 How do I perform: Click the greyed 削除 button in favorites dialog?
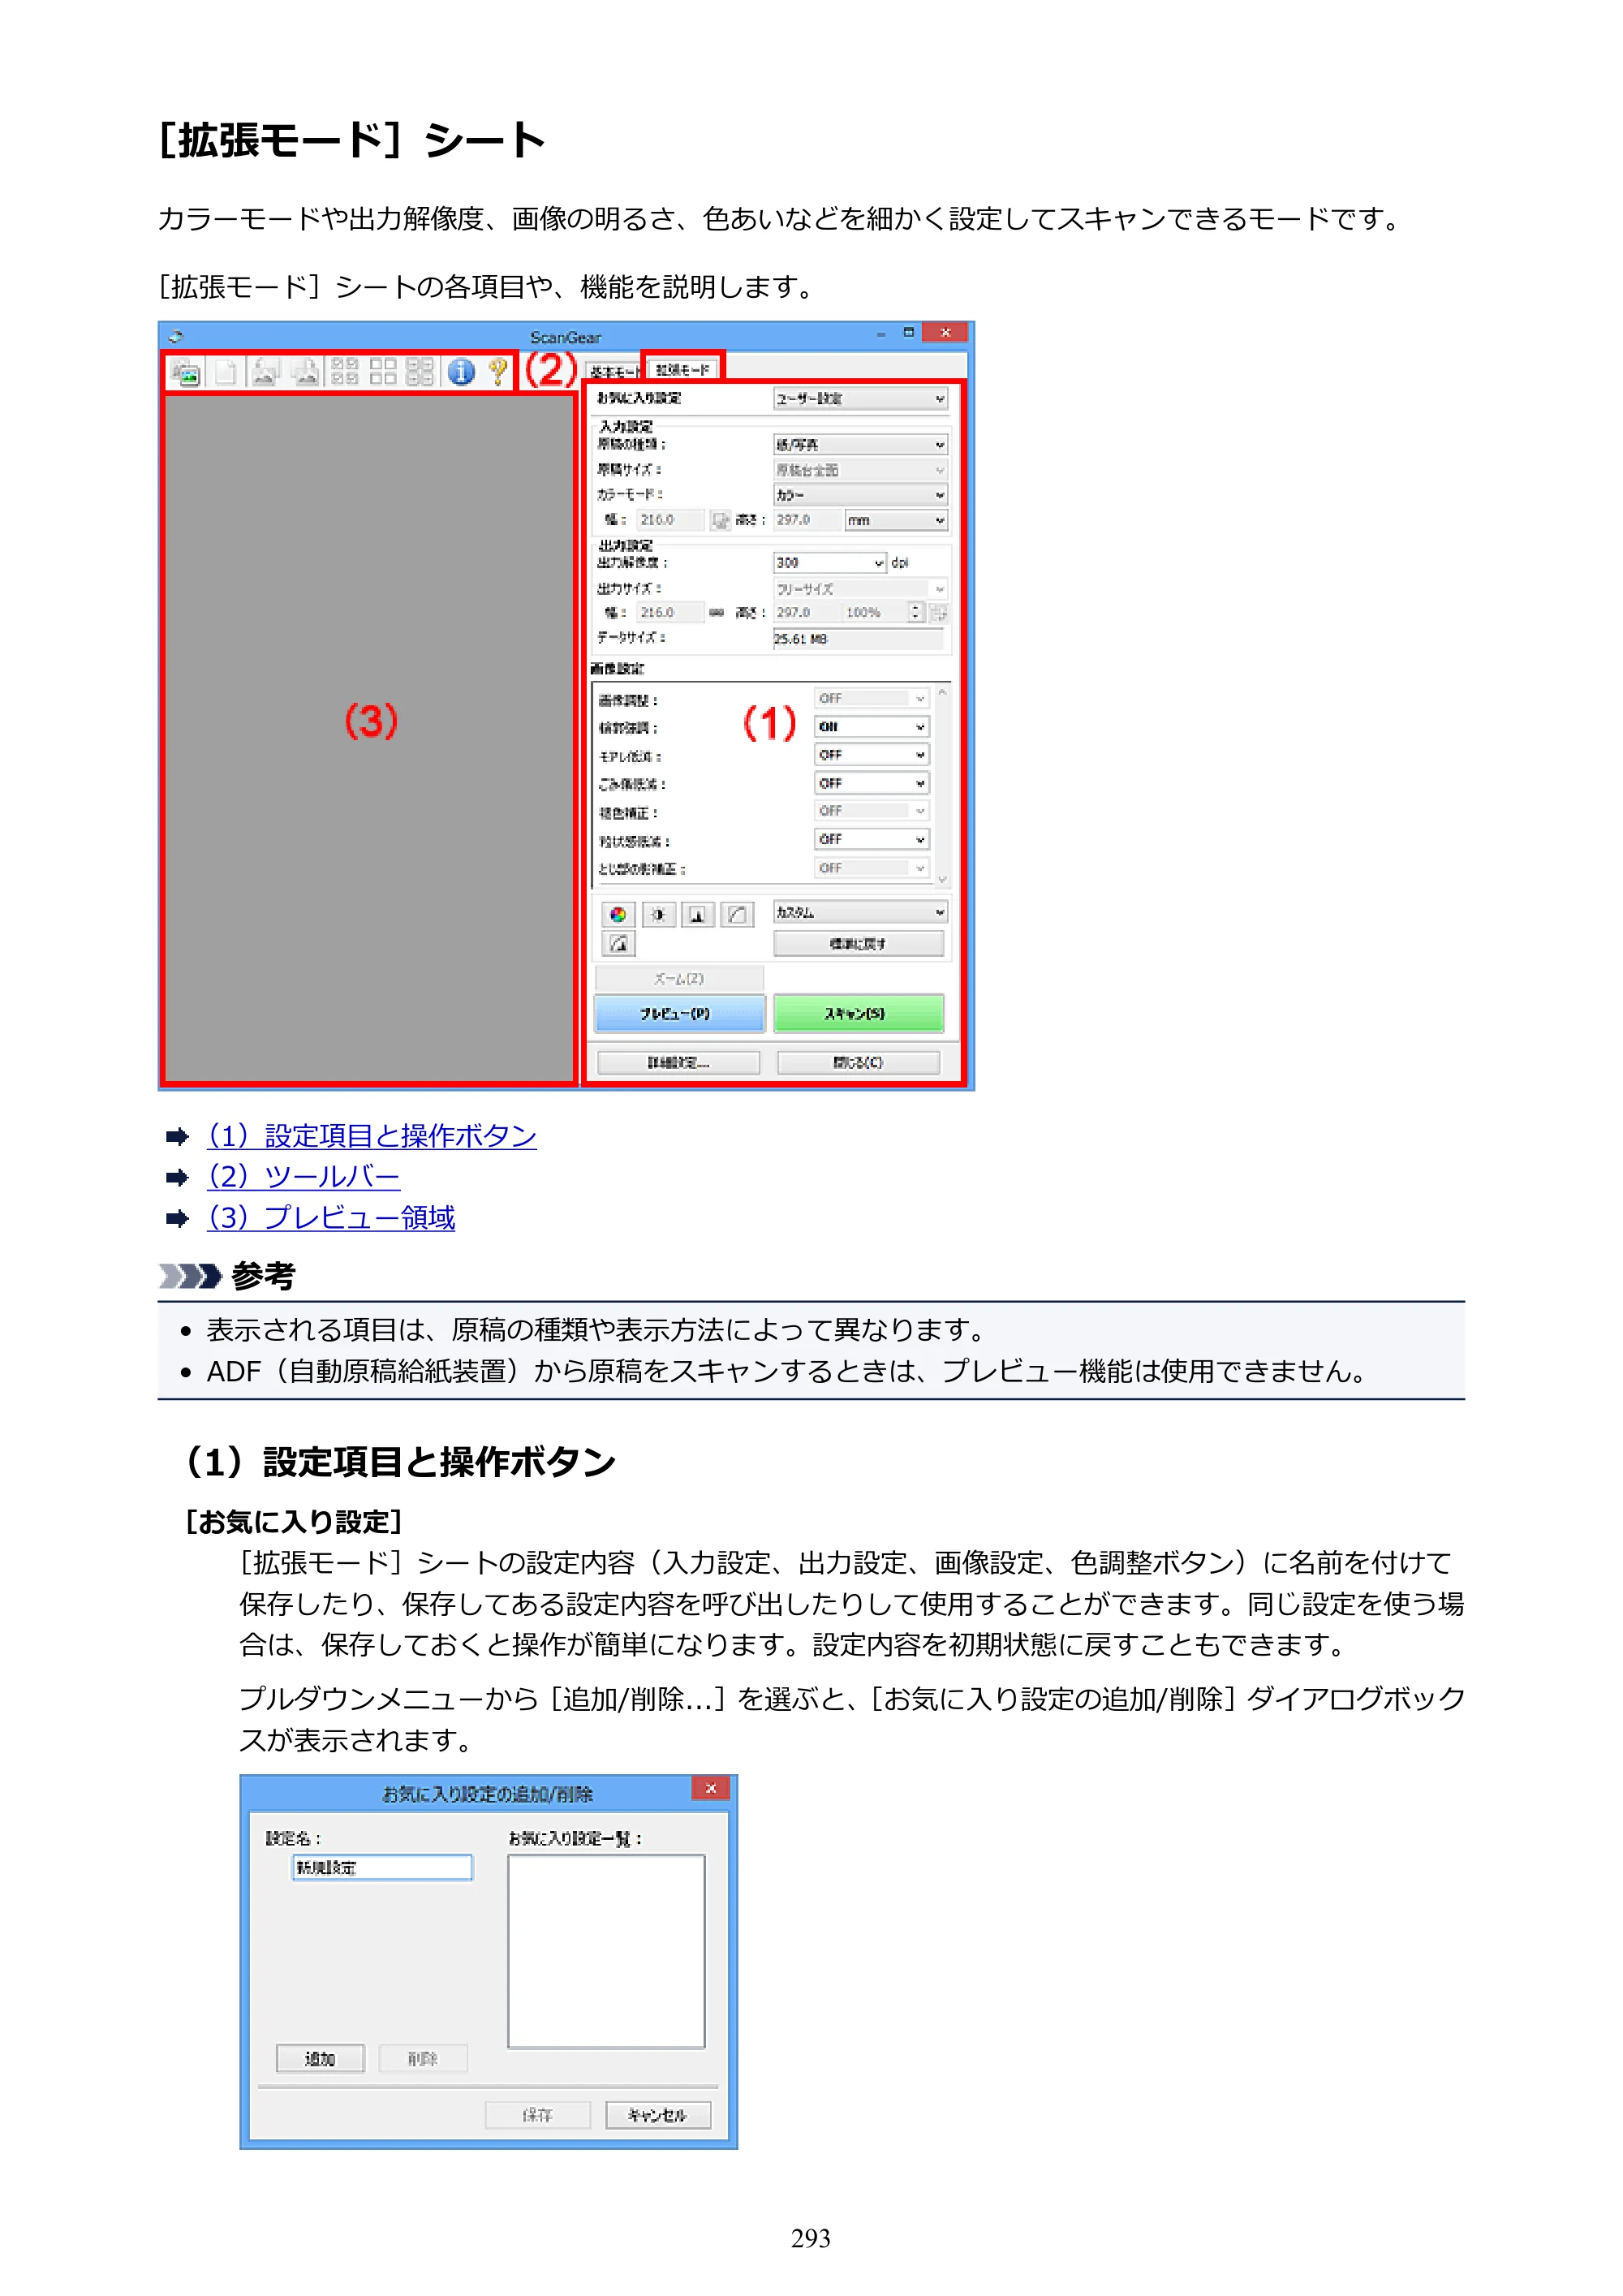click(x=423, y=2059)
